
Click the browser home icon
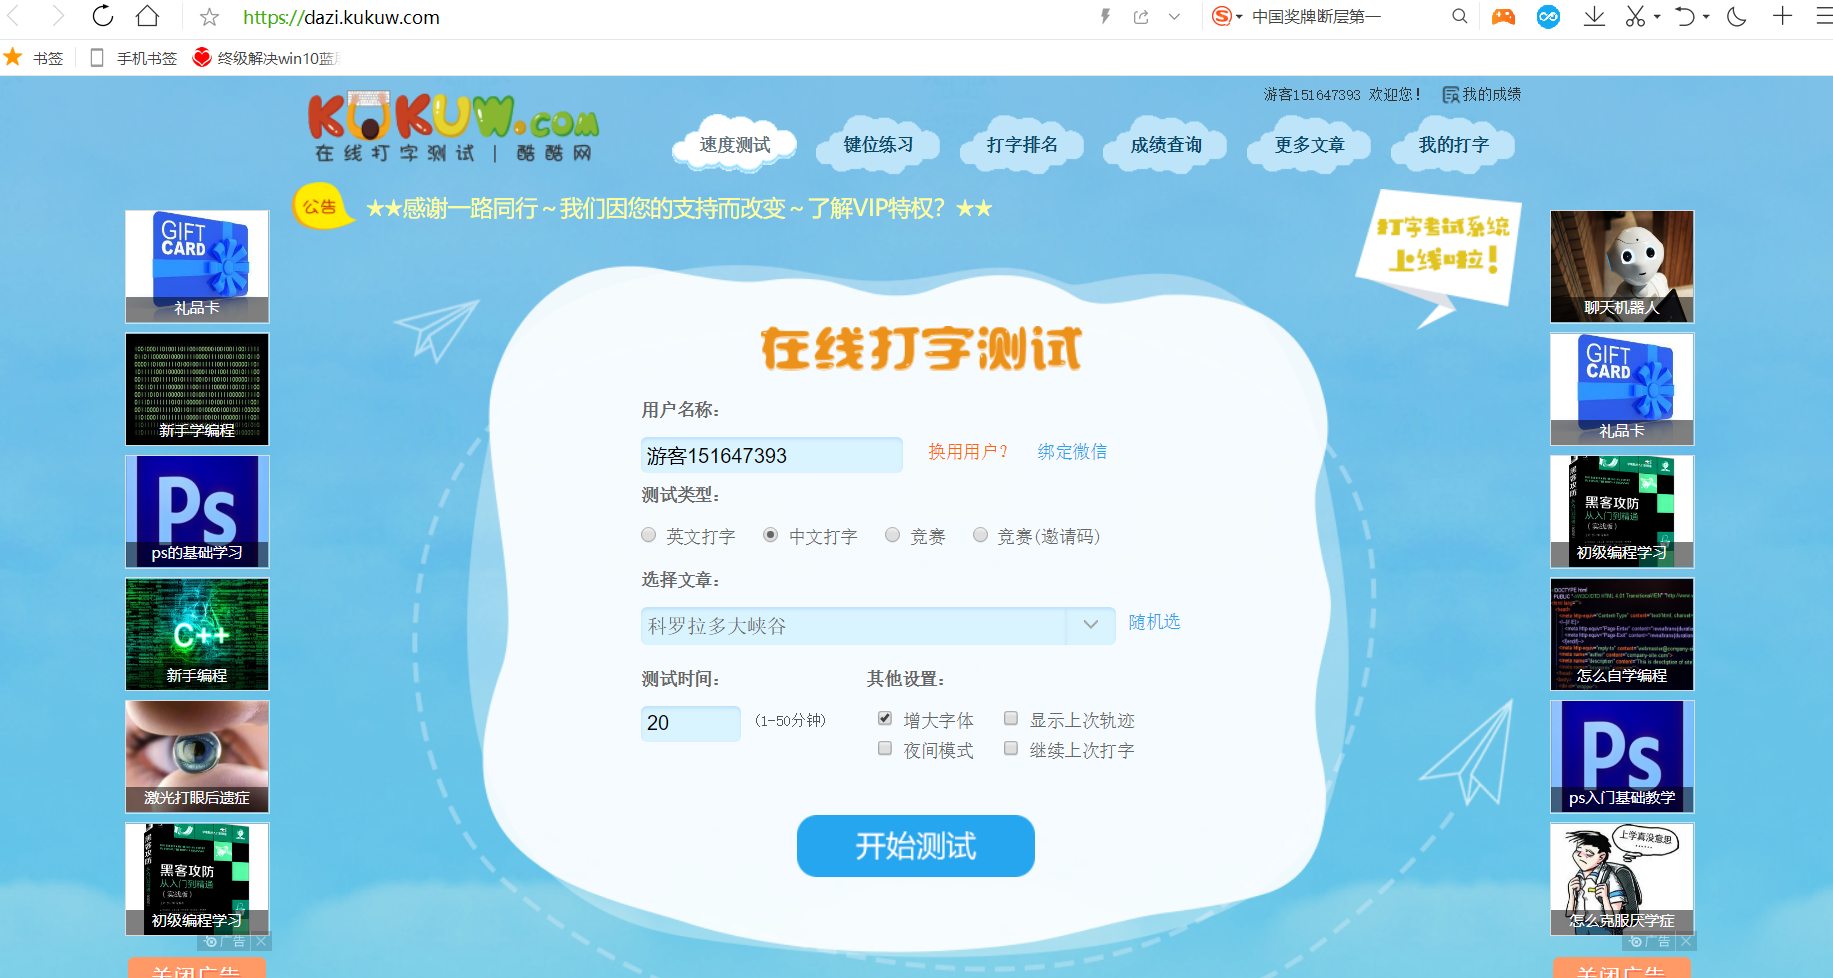pyautogui.click(x=146, y=16)
